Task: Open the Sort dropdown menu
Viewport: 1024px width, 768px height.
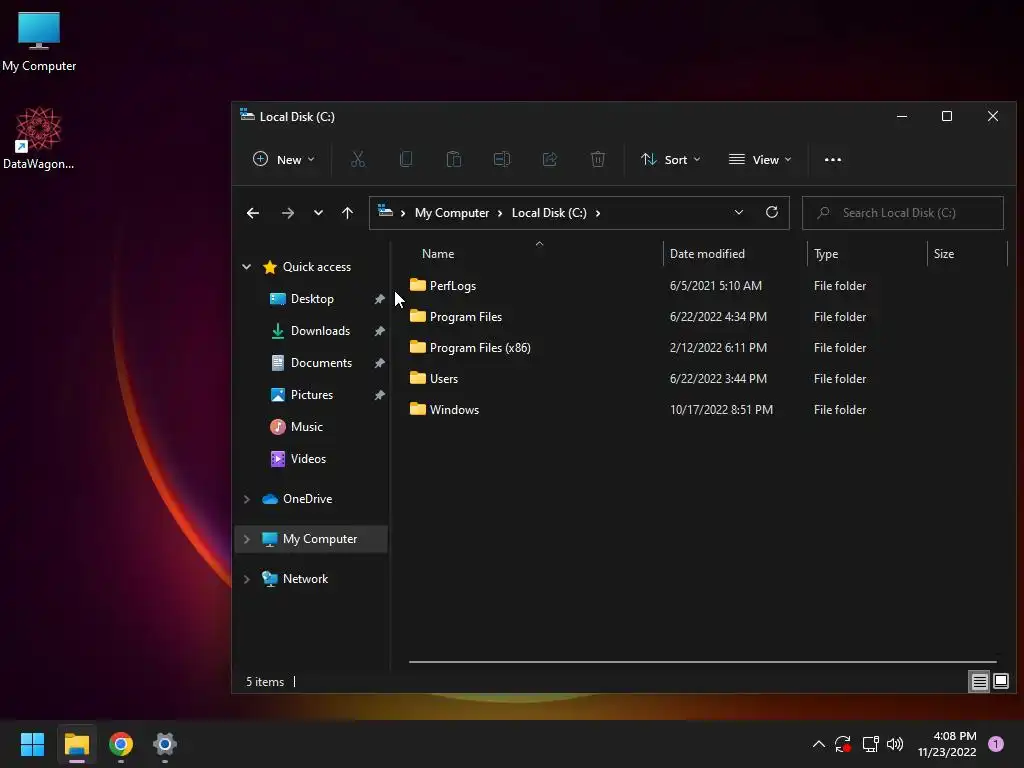Action: click(x=671, y=159)
